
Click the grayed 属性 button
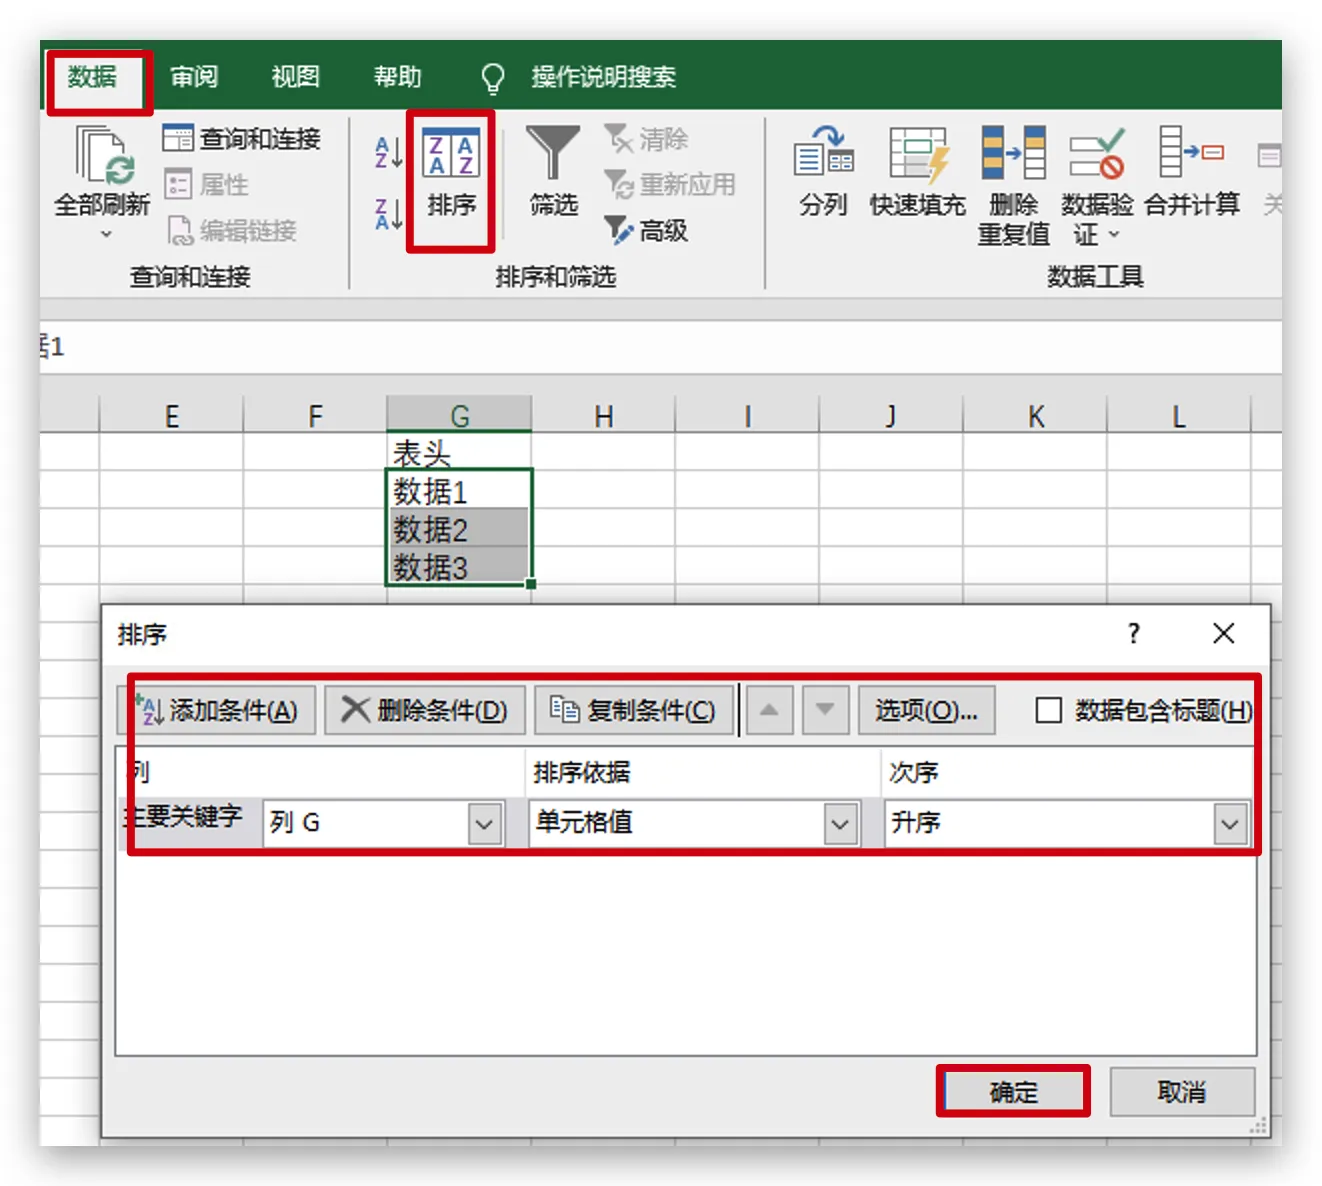click(x=206, y=184)
